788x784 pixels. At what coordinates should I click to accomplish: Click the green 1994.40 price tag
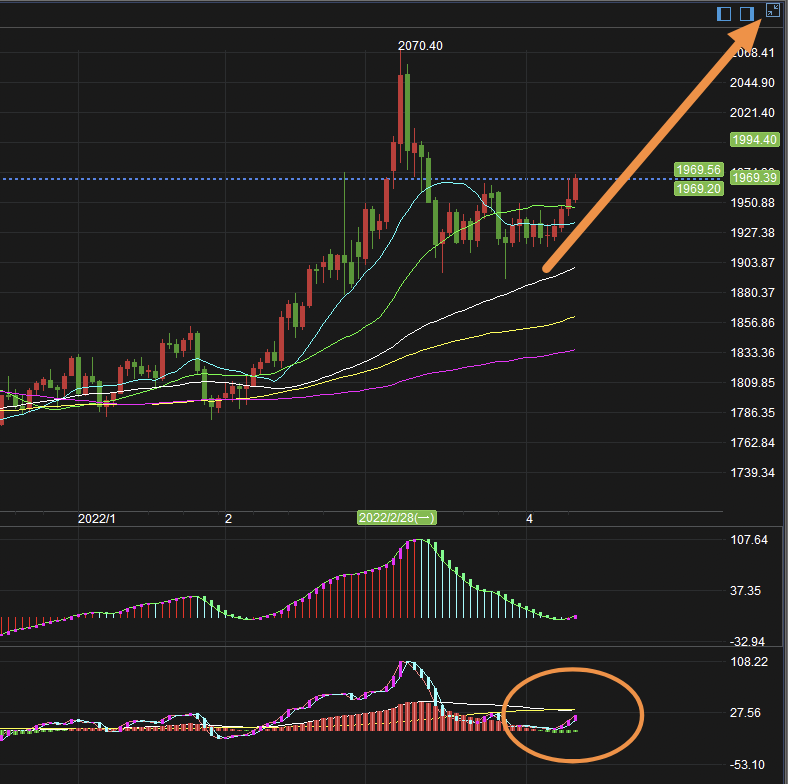[754, 140]
